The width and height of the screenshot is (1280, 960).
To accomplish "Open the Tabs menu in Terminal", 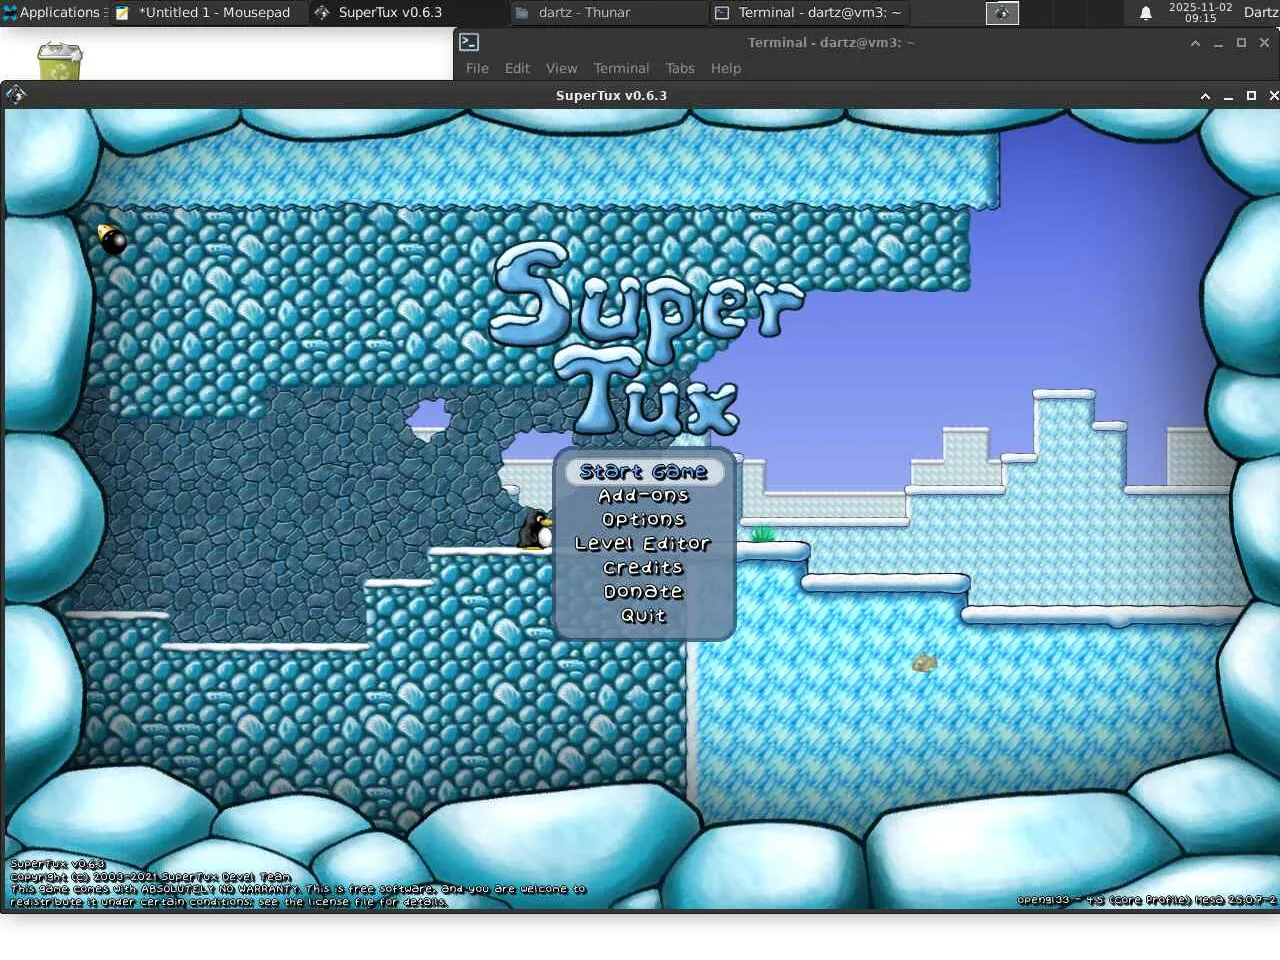I will 680,68.
